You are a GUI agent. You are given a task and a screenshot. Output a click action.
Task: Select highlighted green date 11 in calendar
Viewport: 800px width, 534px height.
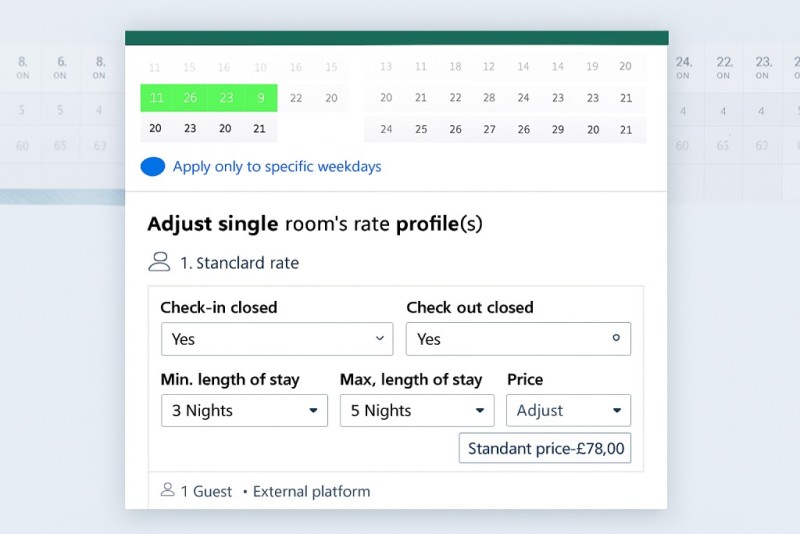point(155,98)
